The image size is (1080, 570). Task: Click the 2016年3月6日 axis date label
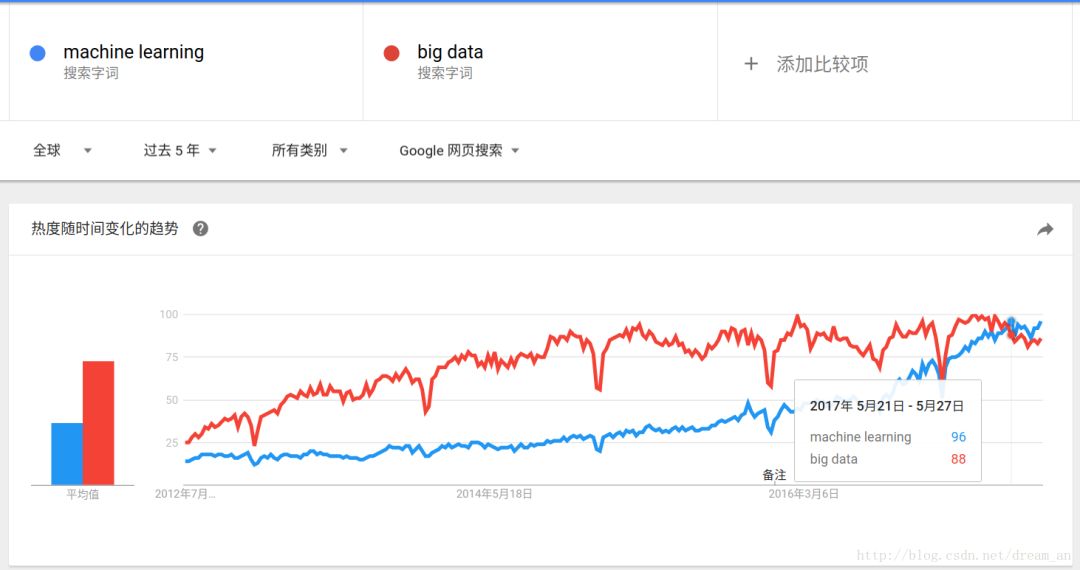[x=803, y=494]
